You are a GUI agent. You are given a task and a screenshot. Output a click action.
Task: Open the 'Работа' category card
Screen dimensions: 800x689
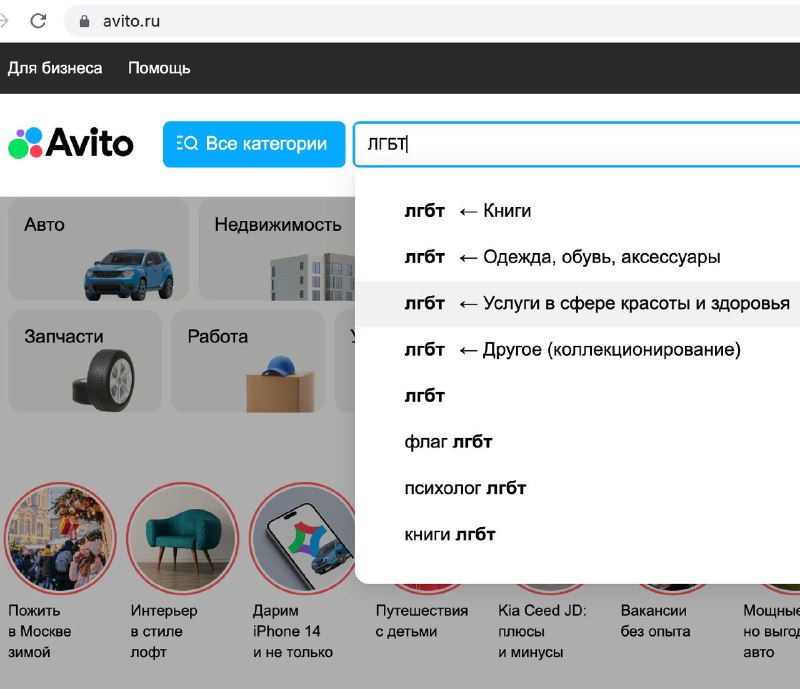tap(248, 361)
